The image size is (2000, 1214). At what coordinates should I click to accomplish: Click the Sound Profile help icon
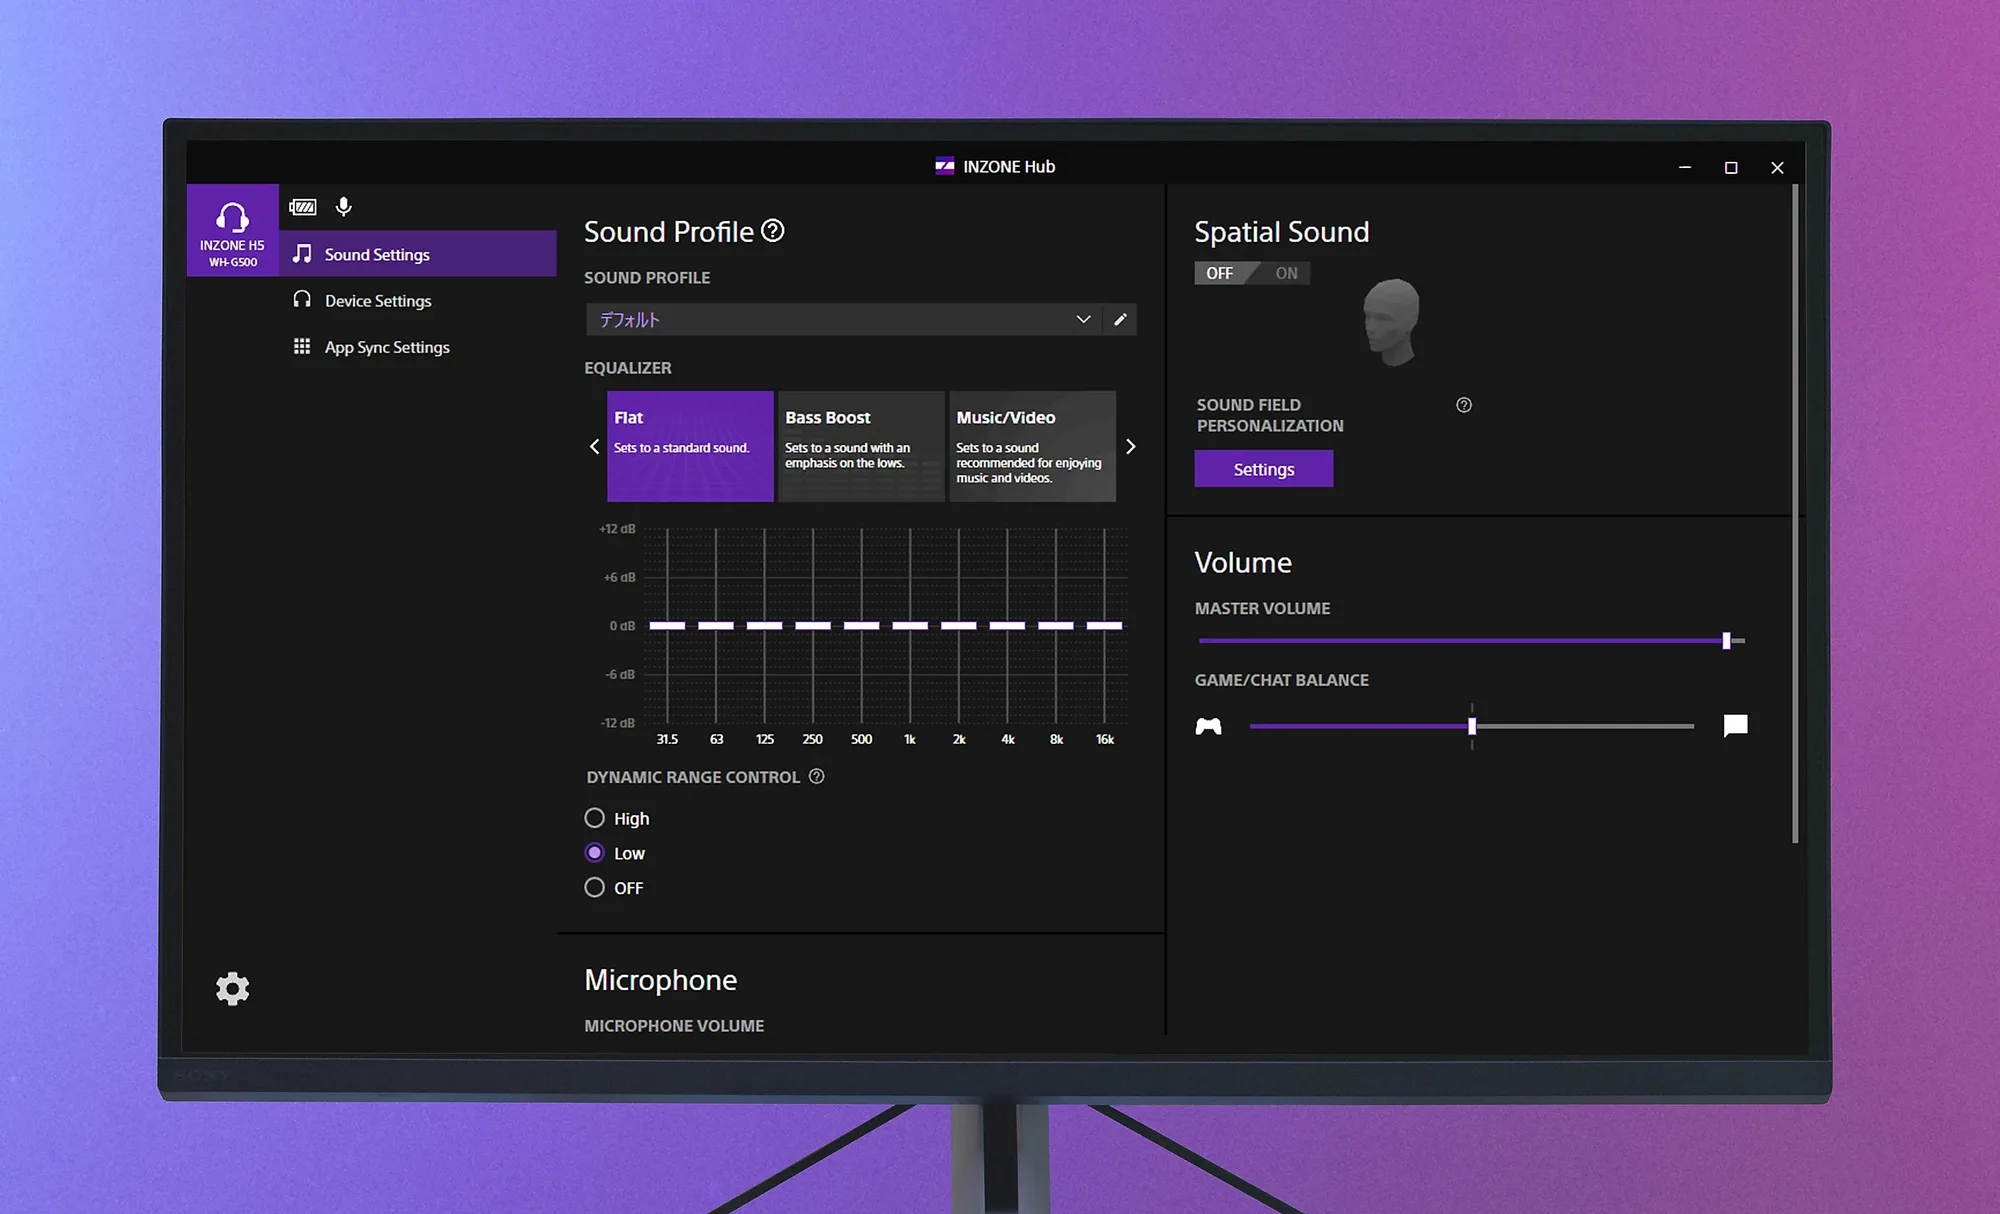[x=773, y=231]
